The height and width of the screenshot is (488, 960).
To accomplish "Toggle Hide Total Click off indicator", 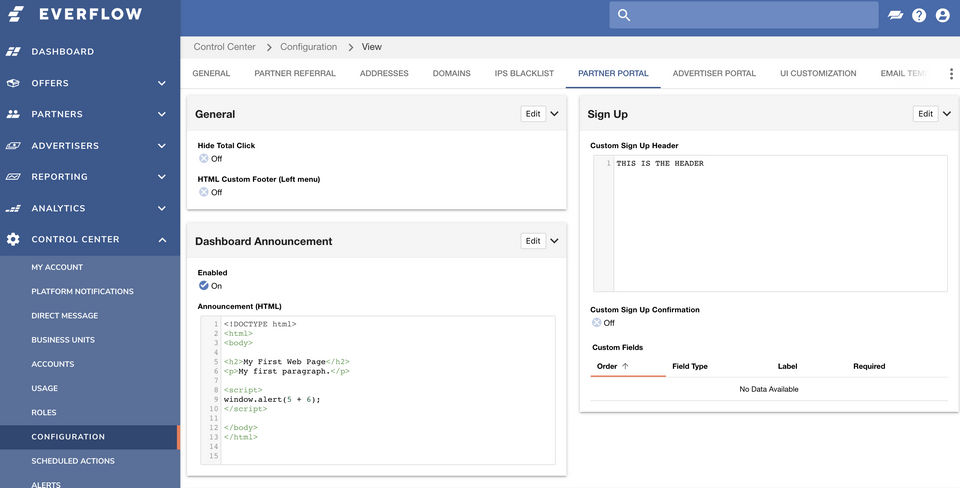I will pyautogui.click(x=204, y=158).
